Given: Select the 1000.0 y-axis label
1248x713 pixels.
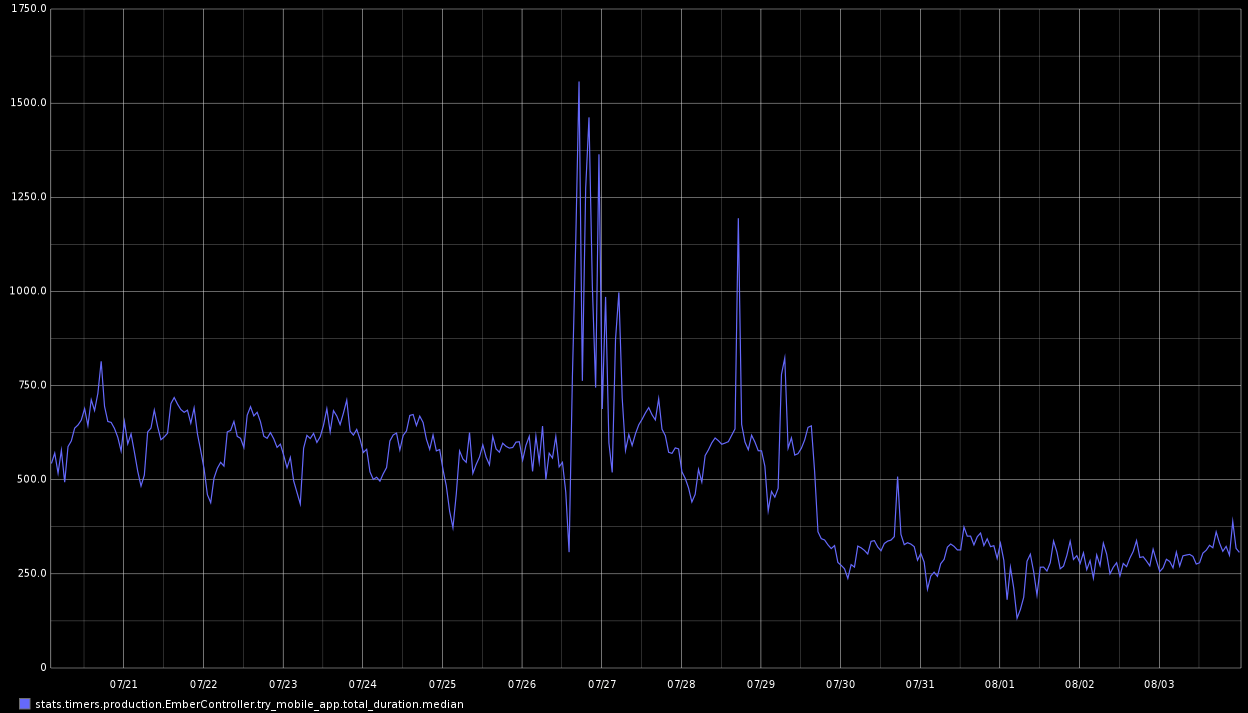Looking at the screenshot, I should [x=23, y=291].
